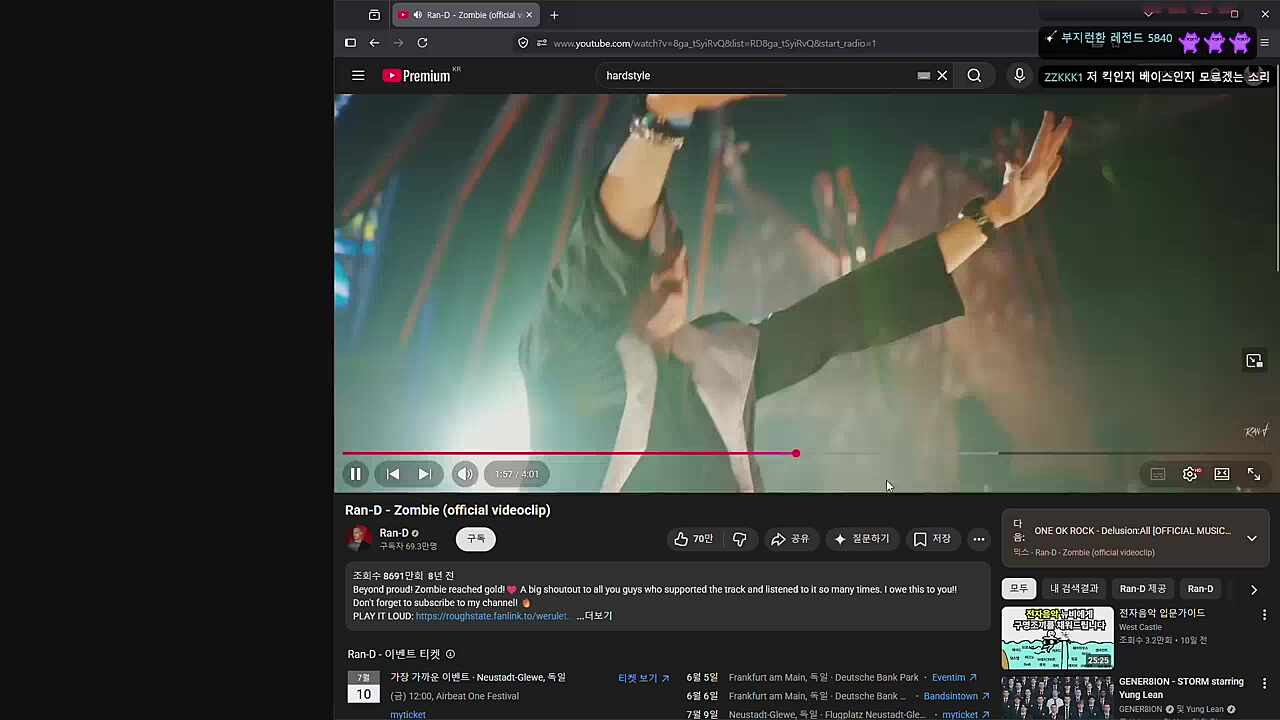Show info for Ran-D 이벤트 티켓
Screen dimensions: 1280x720
click(x=450, y=654)
